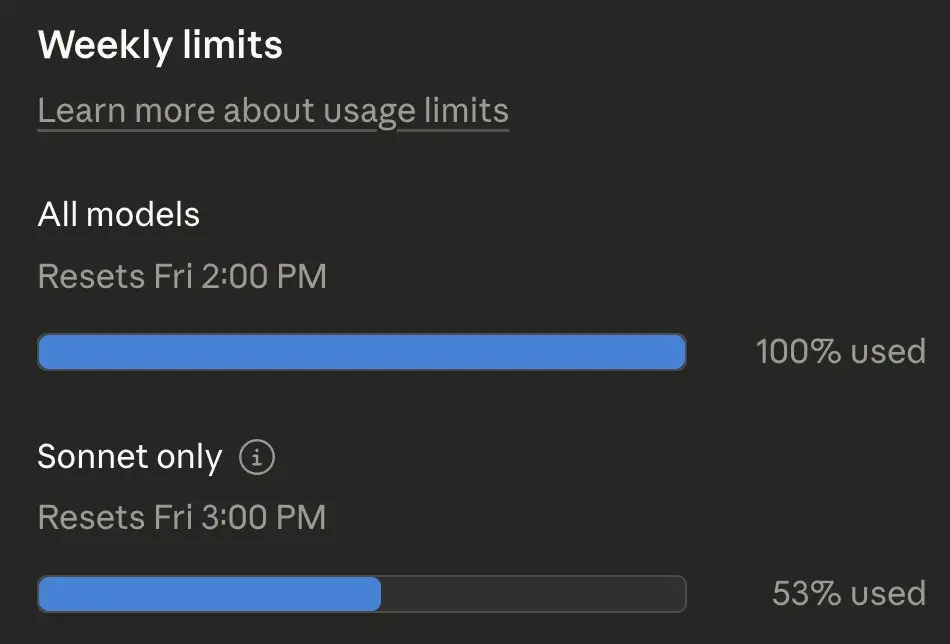Click the empty dark part of Sonnet only bar

(533, 594)
